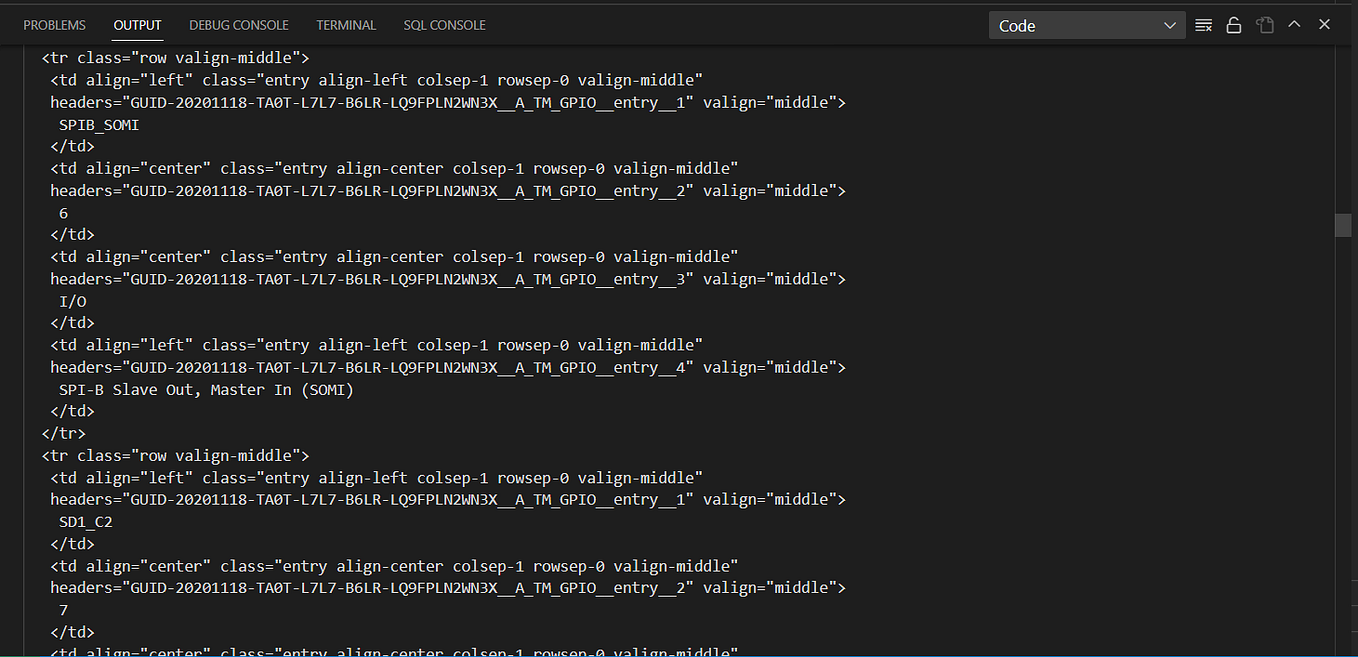Expand the dropdown arrow beside Code

click(1168, 25)
